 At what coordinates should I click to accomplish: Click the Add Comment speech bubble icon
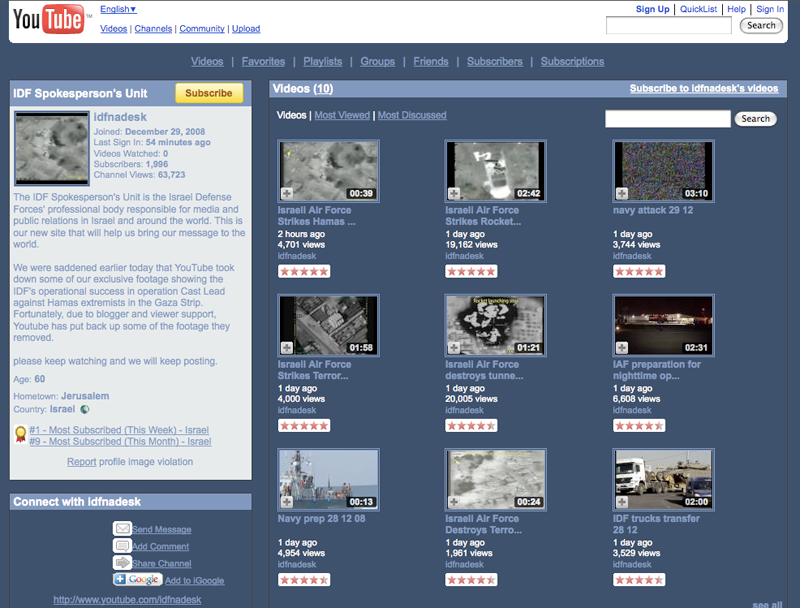tap(122, 546)
